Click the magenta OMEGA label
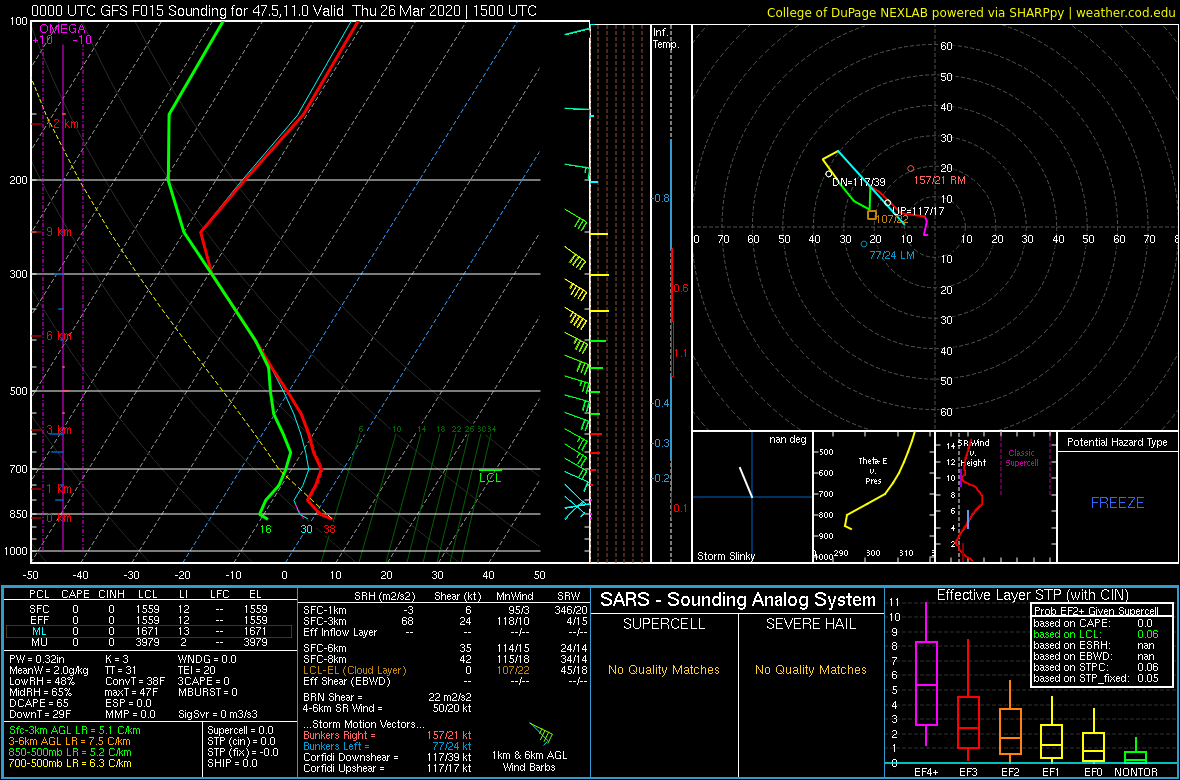 point(62,29)
